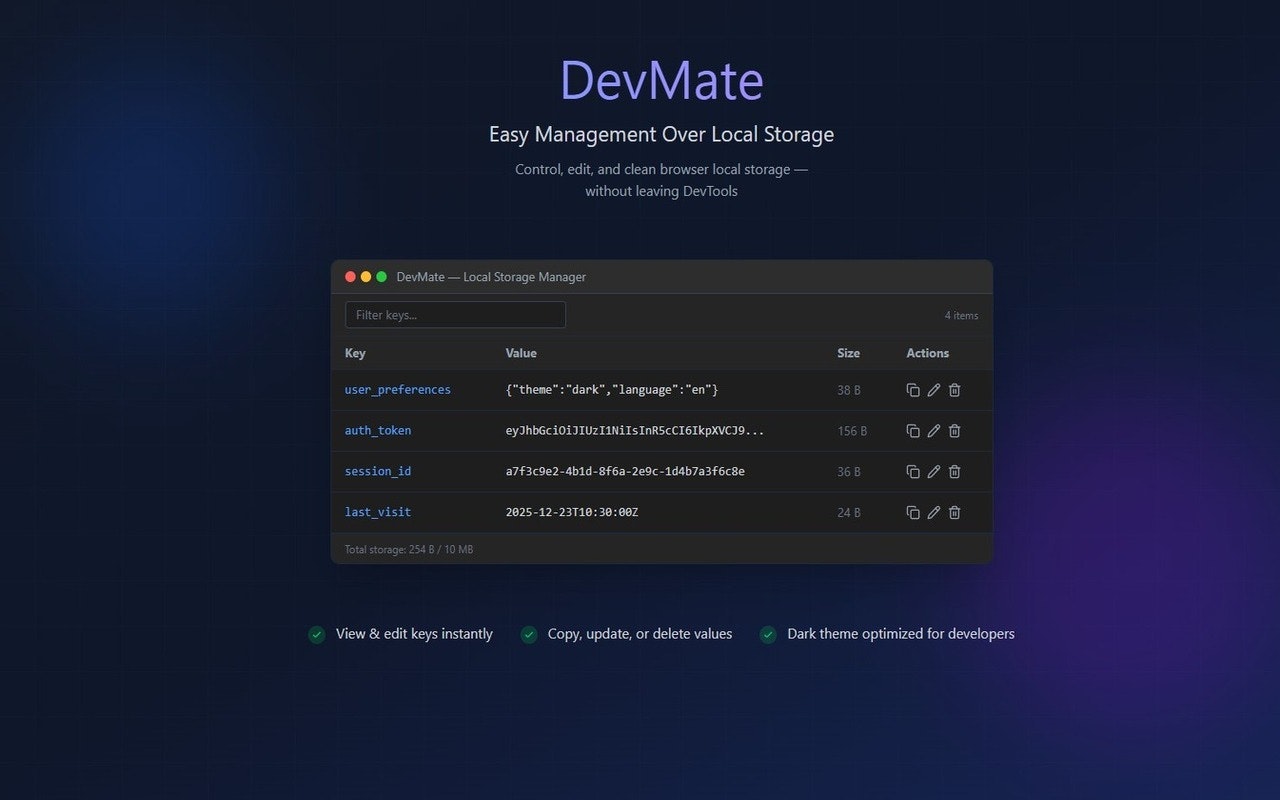Image resolution: width=1280 pixels, height=800 pixels.
Task: Open the auth_token key link
Action: (x=377, y=430)
